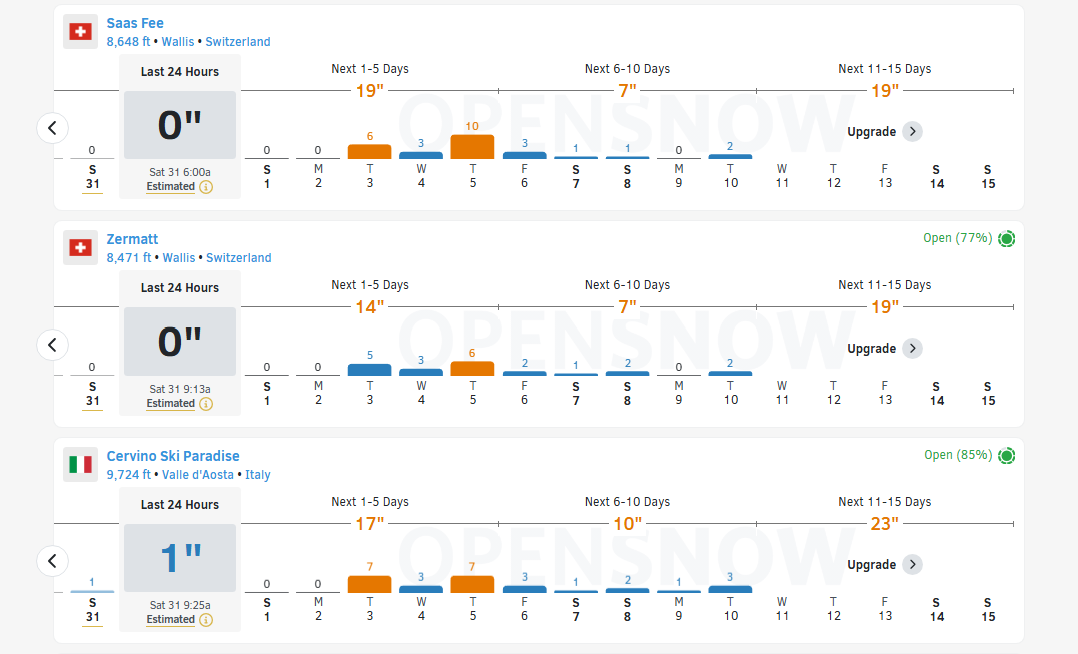
Task: Click the Italian flag beside Cervino Ski Paradise
Action: [x=80, y=464]
